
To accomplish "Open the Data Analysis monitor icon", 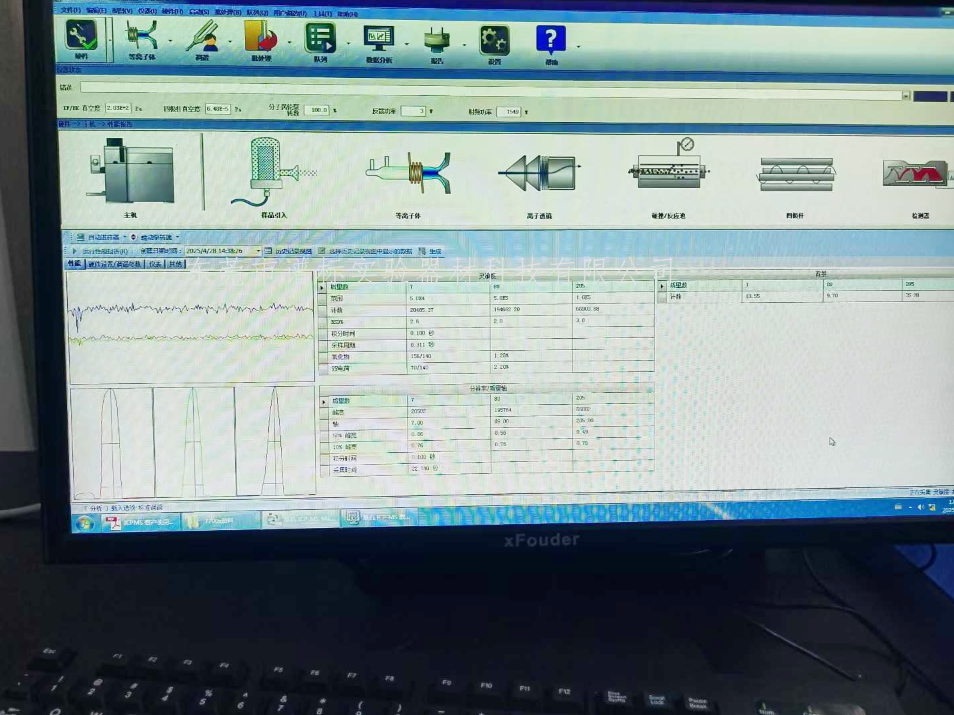I will 379,40.
